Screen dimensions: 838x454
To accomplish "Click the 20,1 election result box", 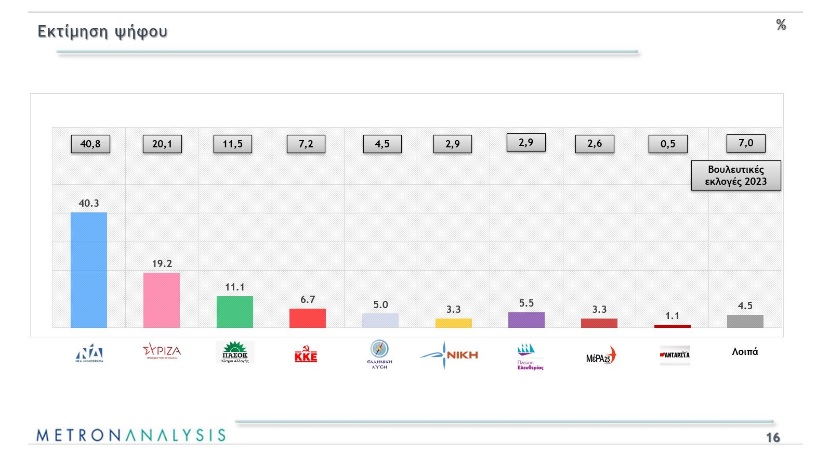I will 162,144.
